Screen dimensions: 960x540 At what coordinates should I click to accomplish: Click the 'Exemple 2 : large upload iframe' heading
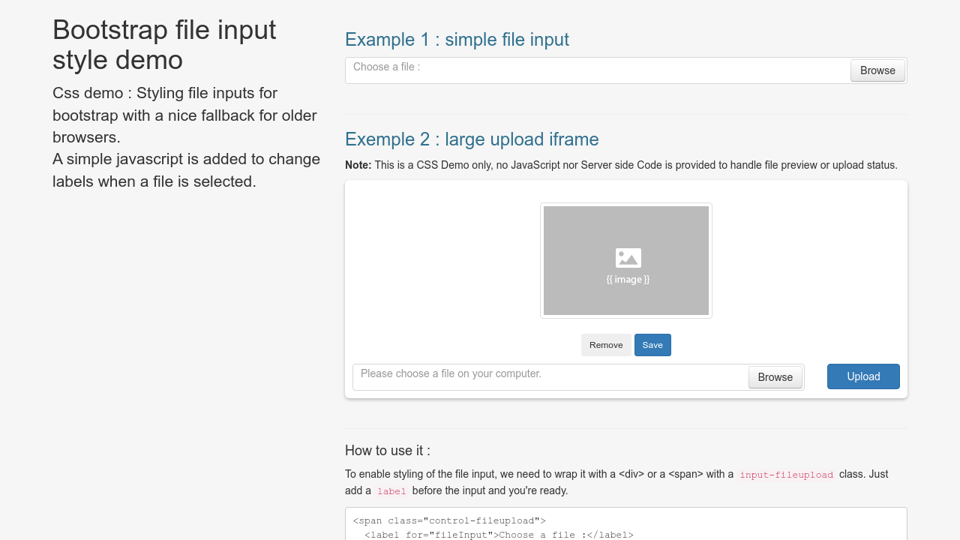coord(472,139)
